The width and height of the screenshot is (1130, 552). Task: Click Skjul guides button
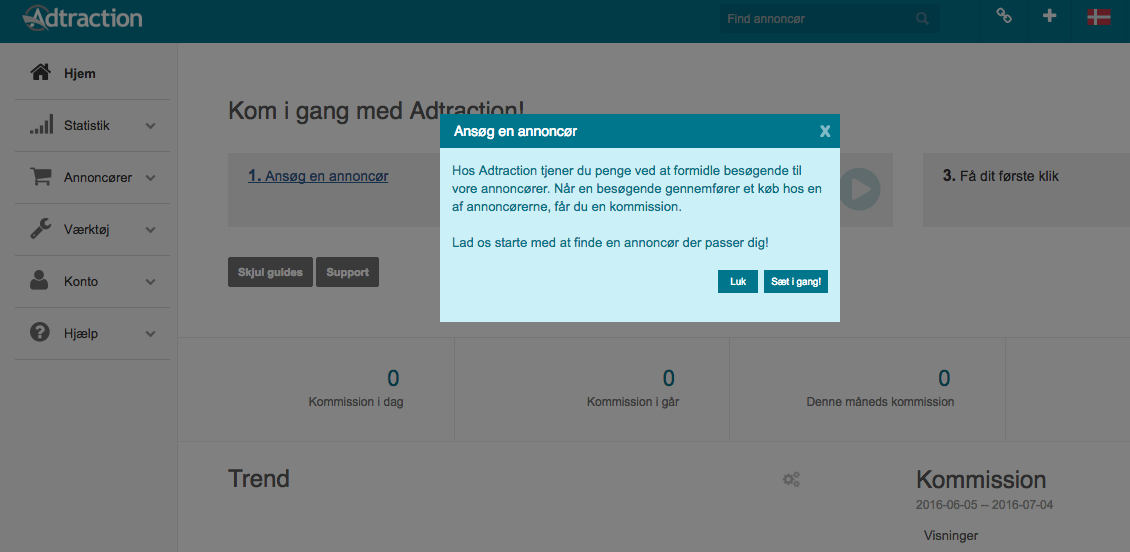pyautogui.click(x=270, y=272)
